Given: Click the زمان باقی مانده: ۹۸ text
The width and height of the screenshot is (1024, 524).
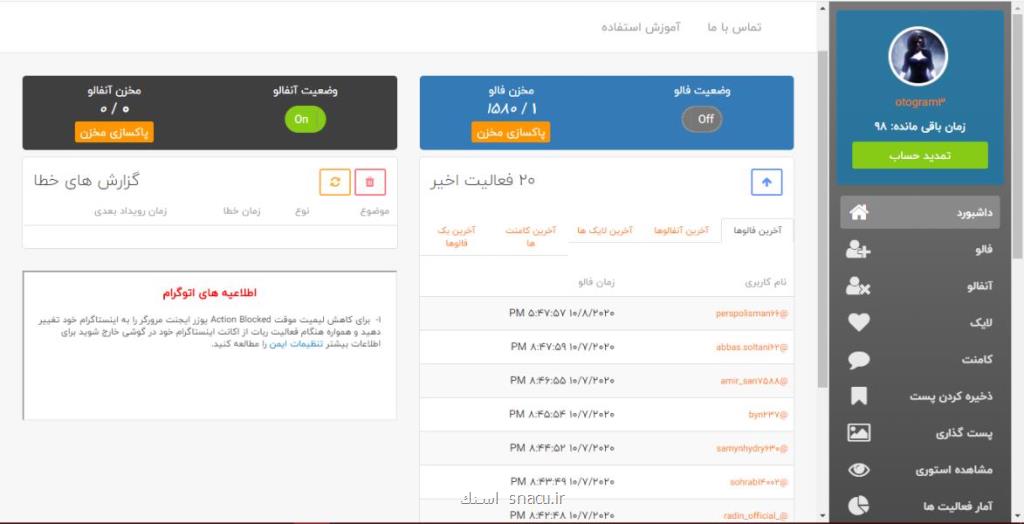Looking at the screenshot, I should point(920,127).
